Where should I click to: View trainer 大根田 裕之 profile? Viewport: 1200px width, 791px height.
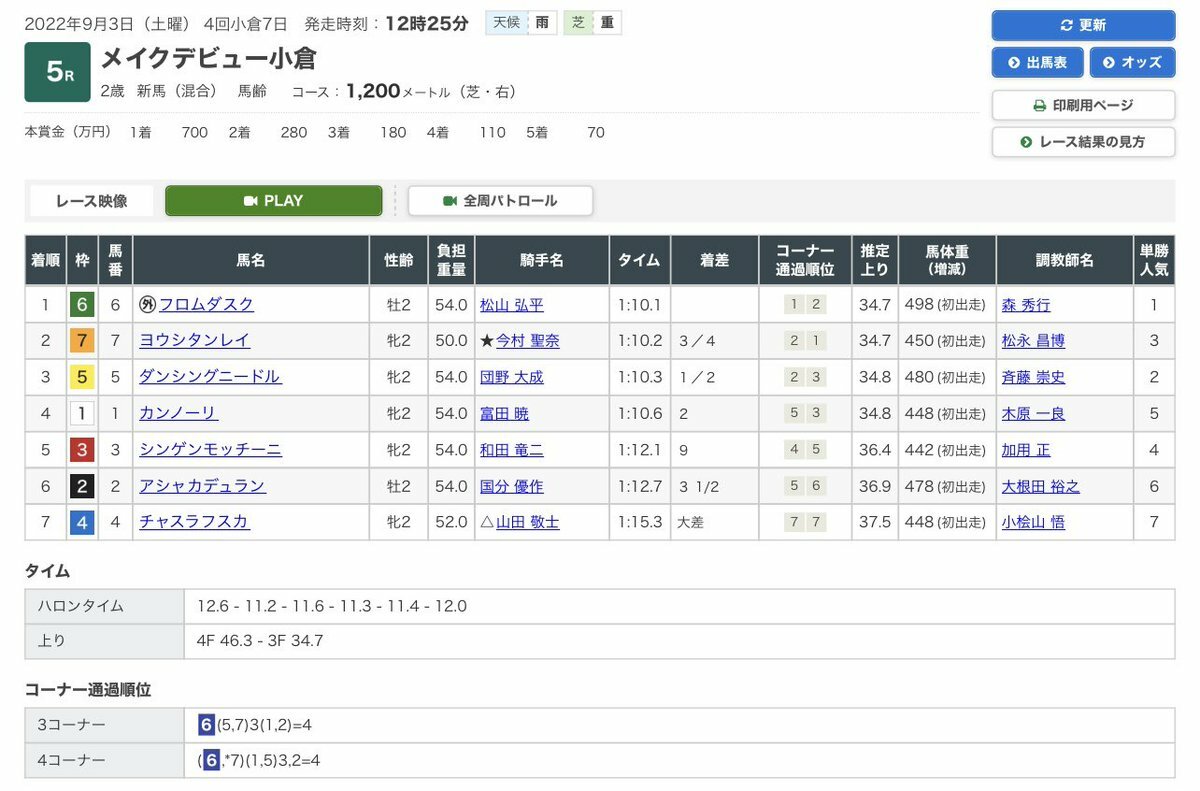(1040, 486)
